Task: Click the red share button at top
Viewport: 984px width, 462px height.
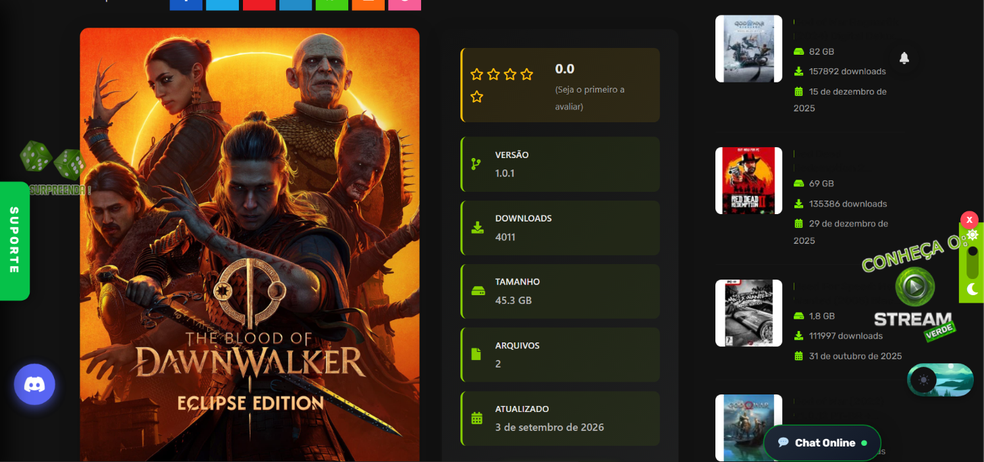Action: click(x=259, y=4)
